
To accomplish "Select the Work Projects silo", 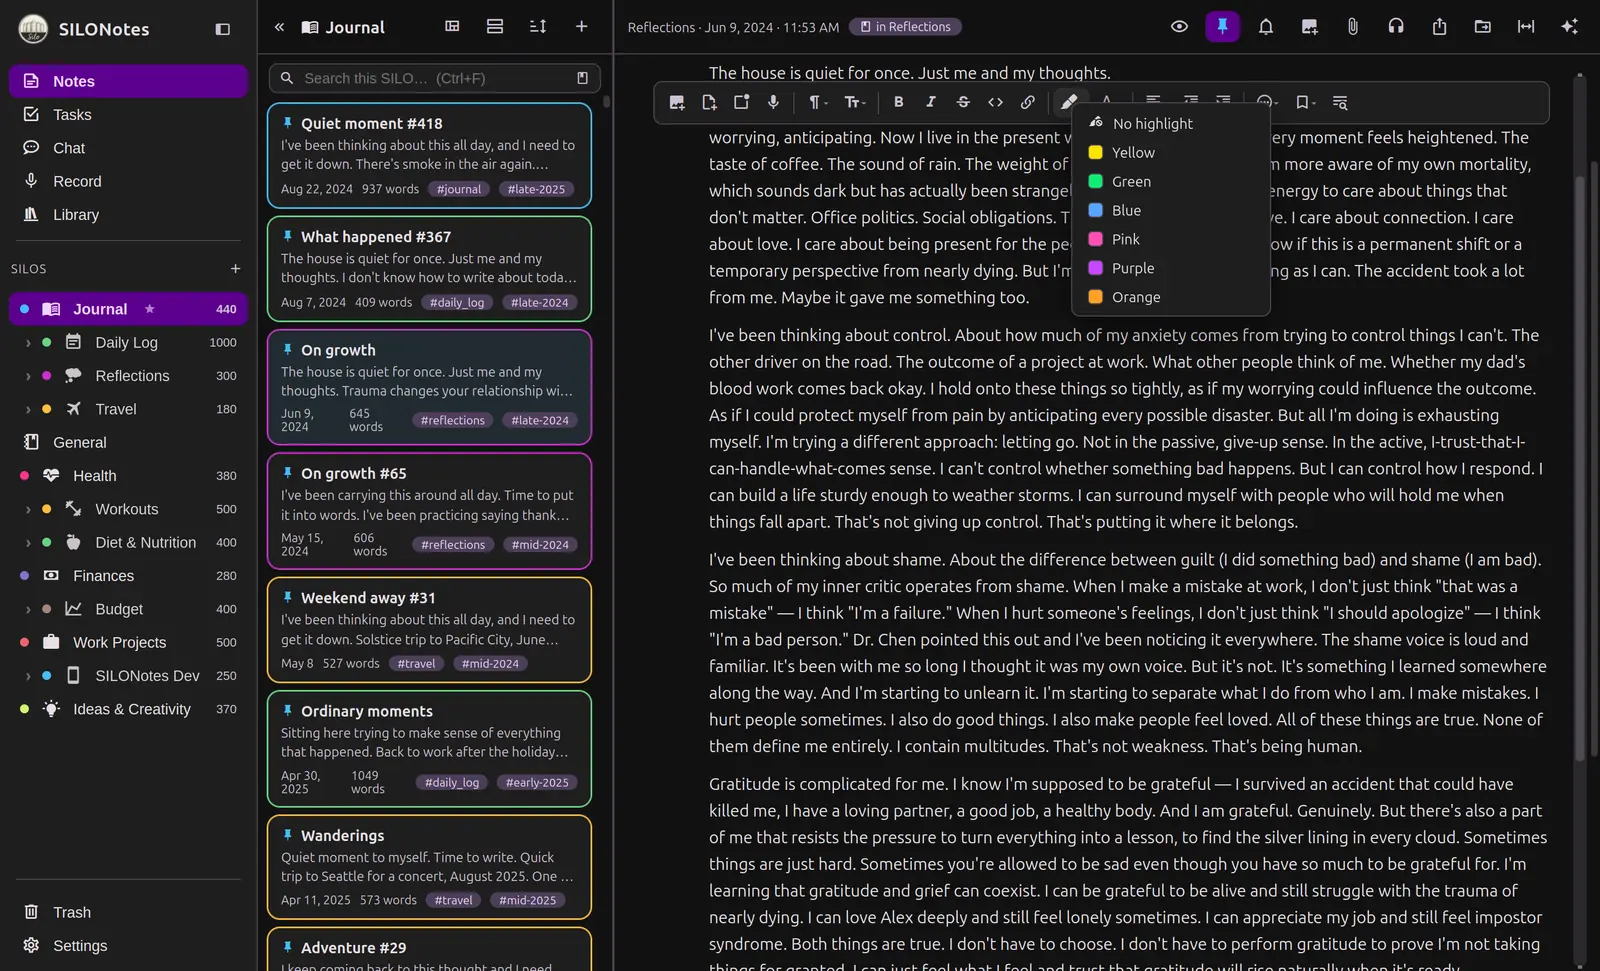I will [x=128, y=643].
